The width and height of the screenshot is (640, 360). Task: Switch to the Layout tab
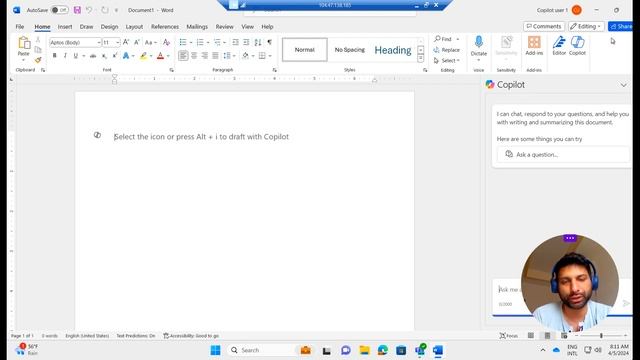coord(134,27)
